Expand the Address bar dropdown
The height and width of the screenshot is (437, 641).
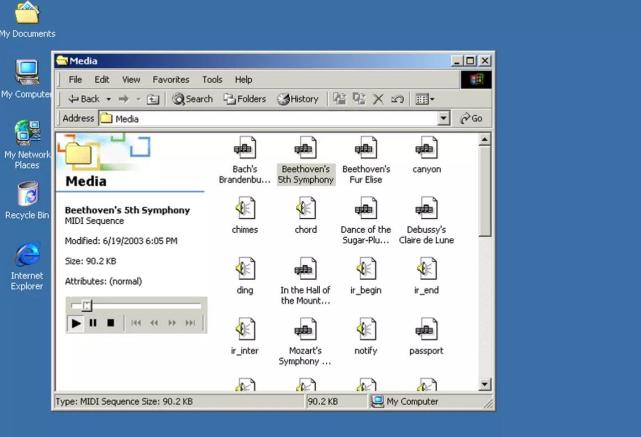click(443, 119)
